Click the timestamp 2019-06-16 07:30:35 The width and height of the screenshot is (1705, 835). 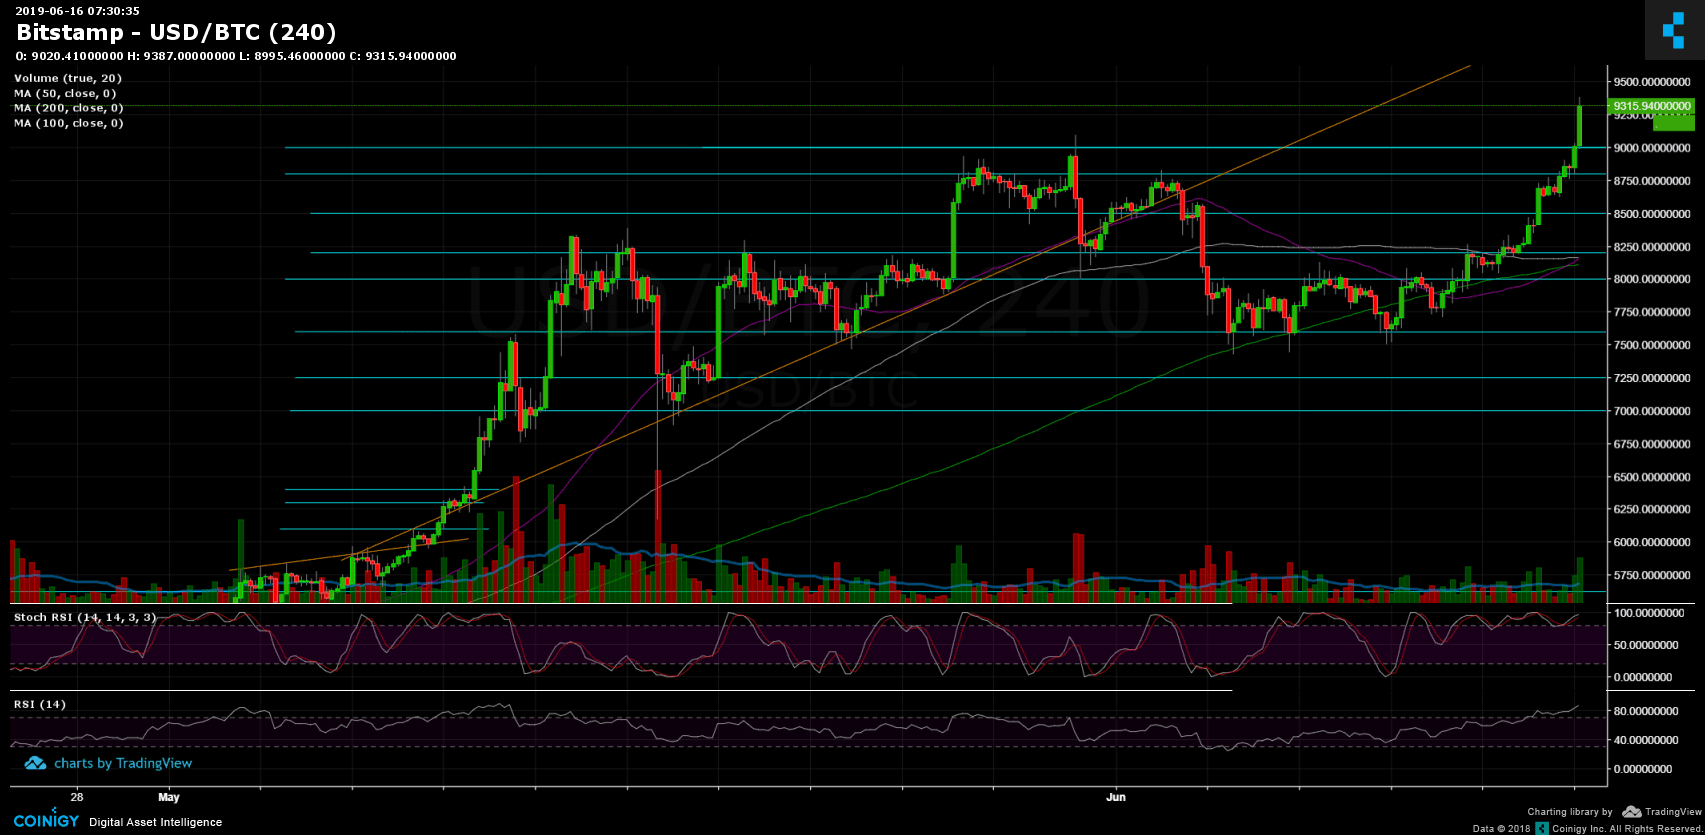point(77,10)
